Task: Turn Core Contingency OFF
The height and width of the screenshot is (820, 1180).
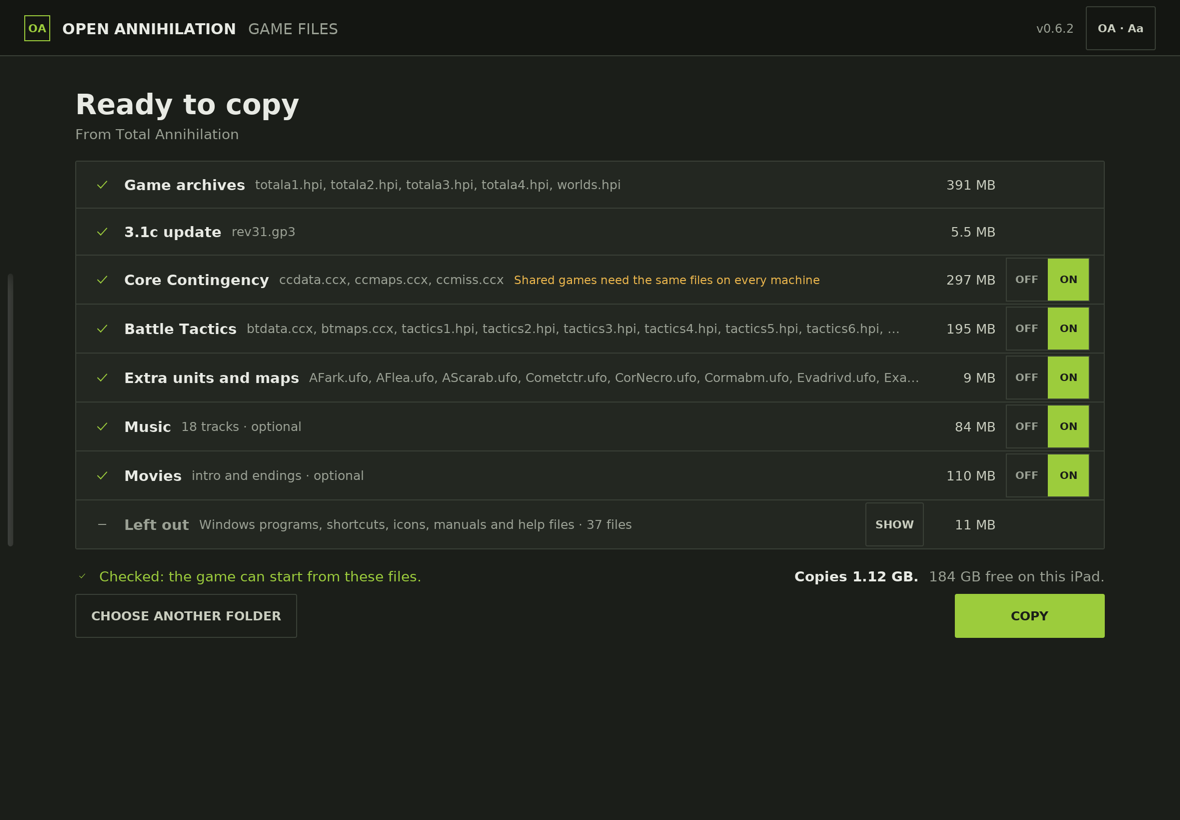Action: point(1026,280)
